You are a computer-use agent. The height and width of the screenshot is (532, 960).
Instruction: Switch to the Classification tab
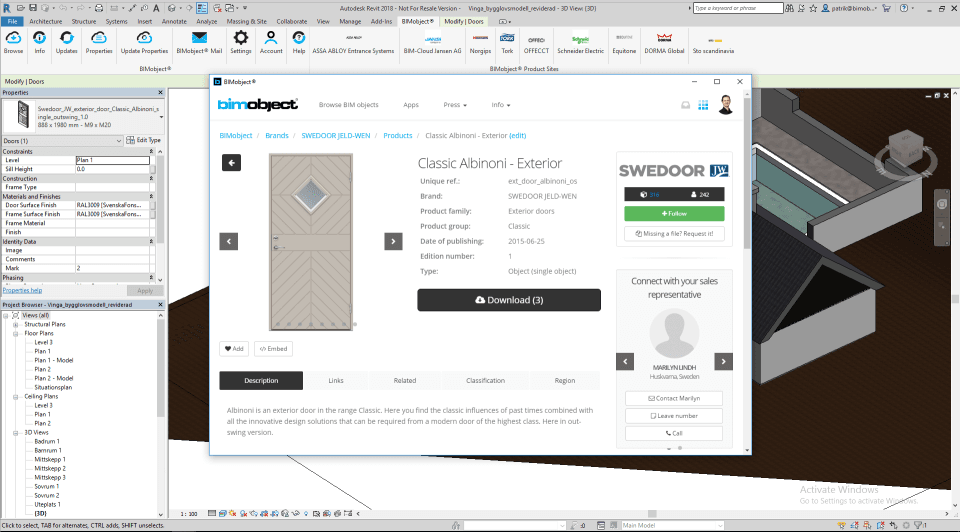point(485,381)
